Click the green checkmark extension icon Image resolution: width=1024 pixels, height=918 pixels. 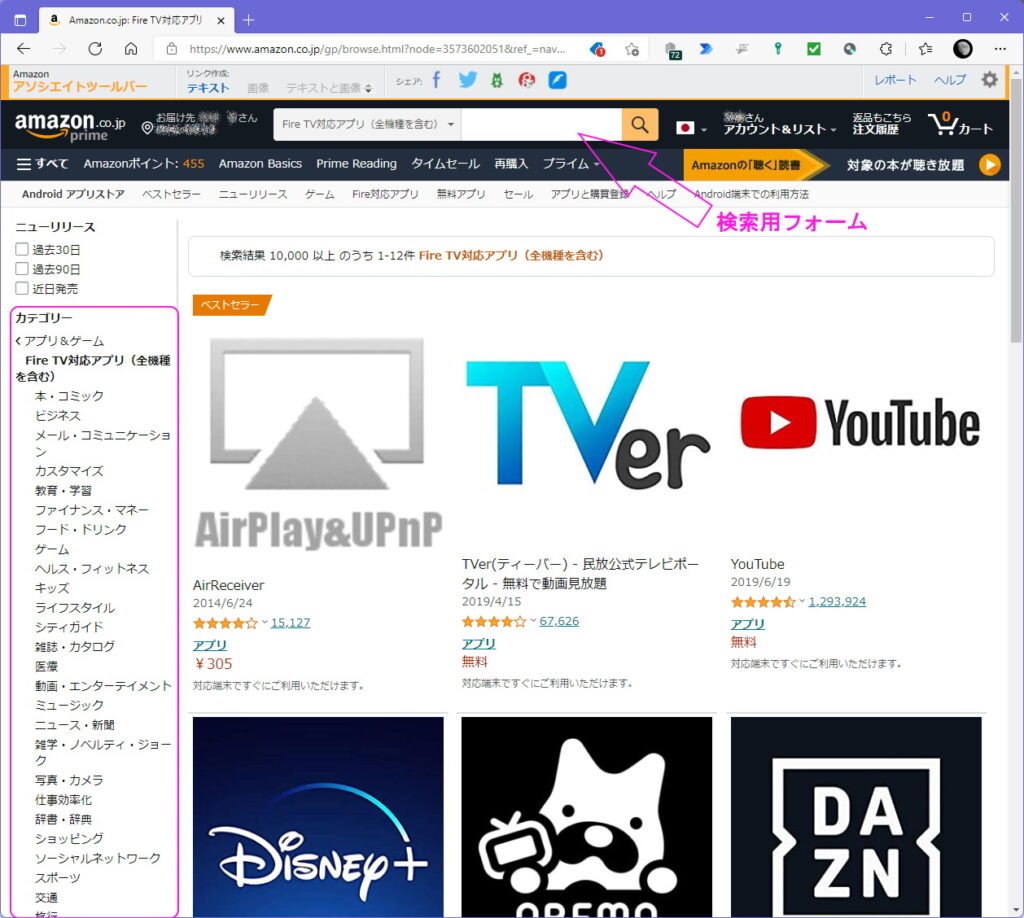click(x=814, y=49)
